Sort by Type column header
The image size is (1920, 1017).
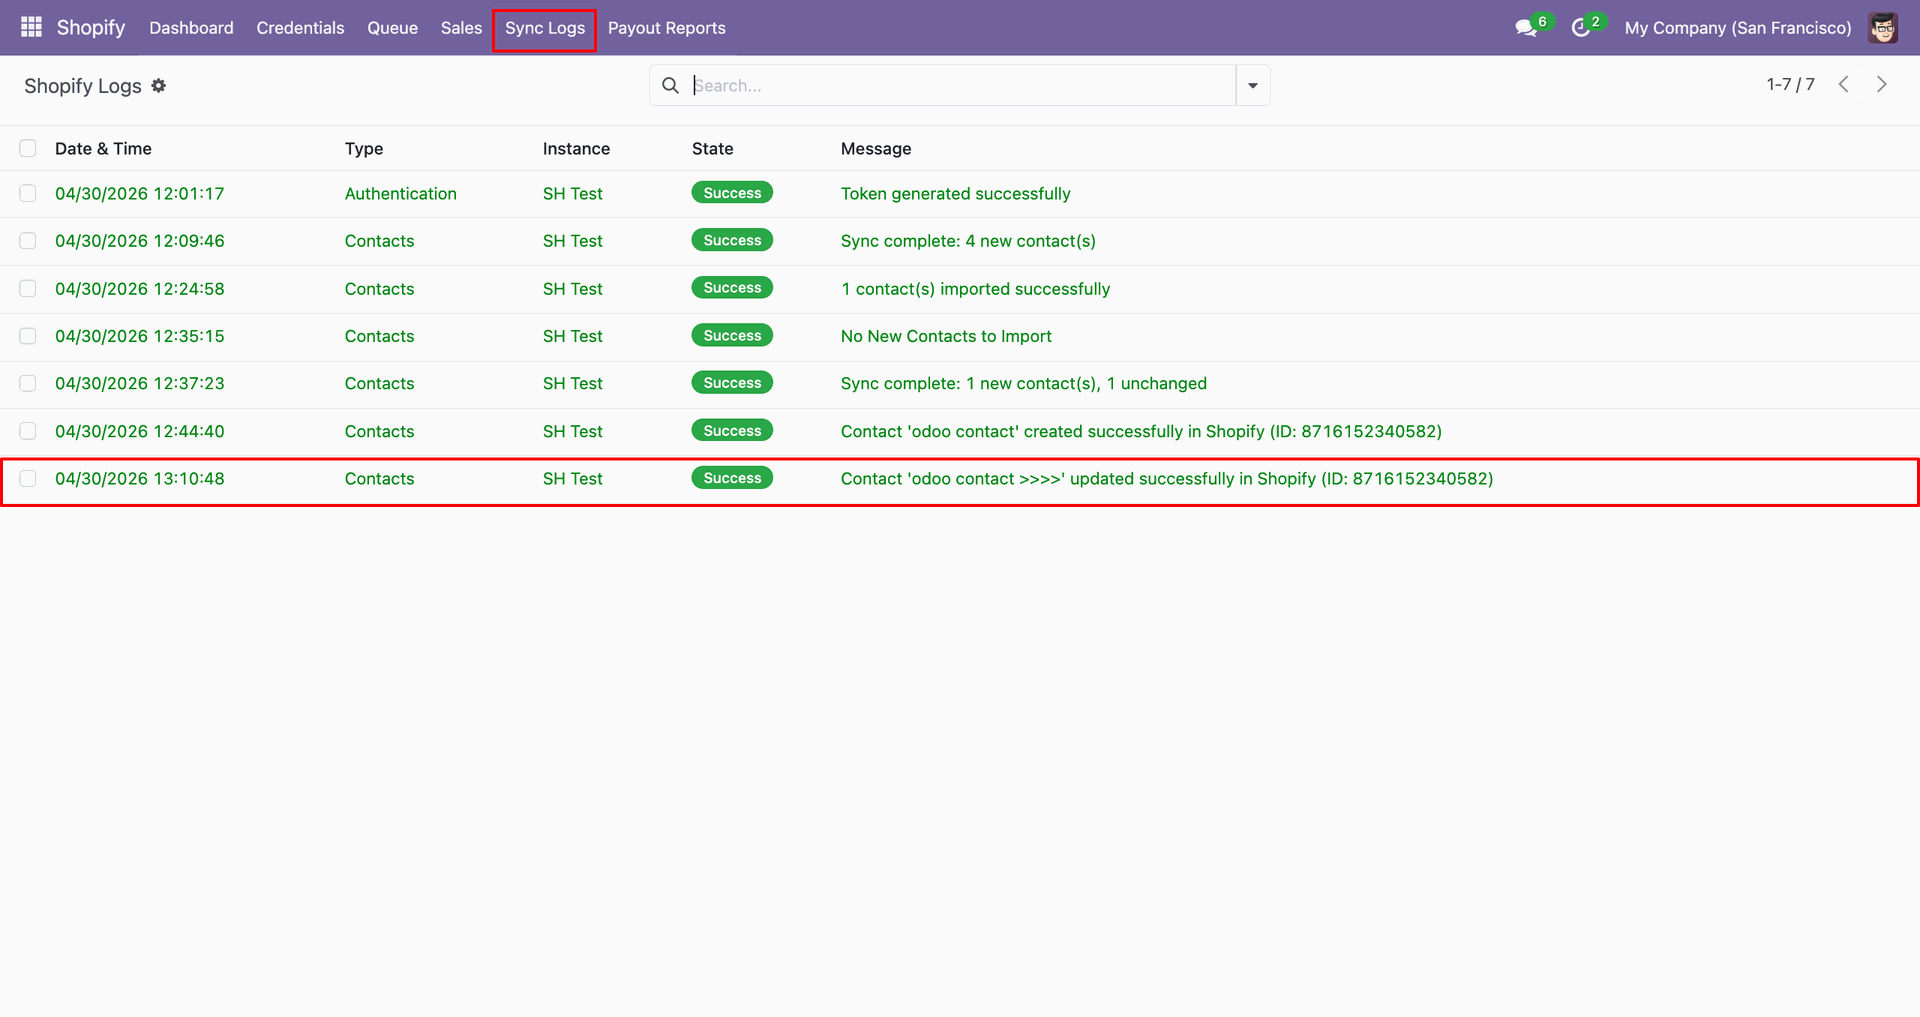point(364,148)
